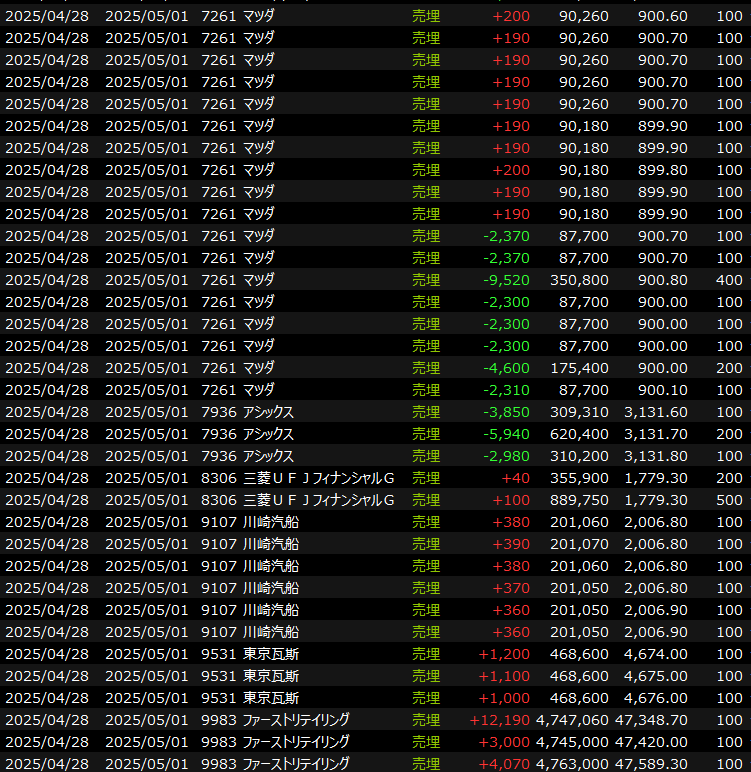751x772 pixels.
Task: Select the Asics price 3,131.60 cell
Action: 655,412
